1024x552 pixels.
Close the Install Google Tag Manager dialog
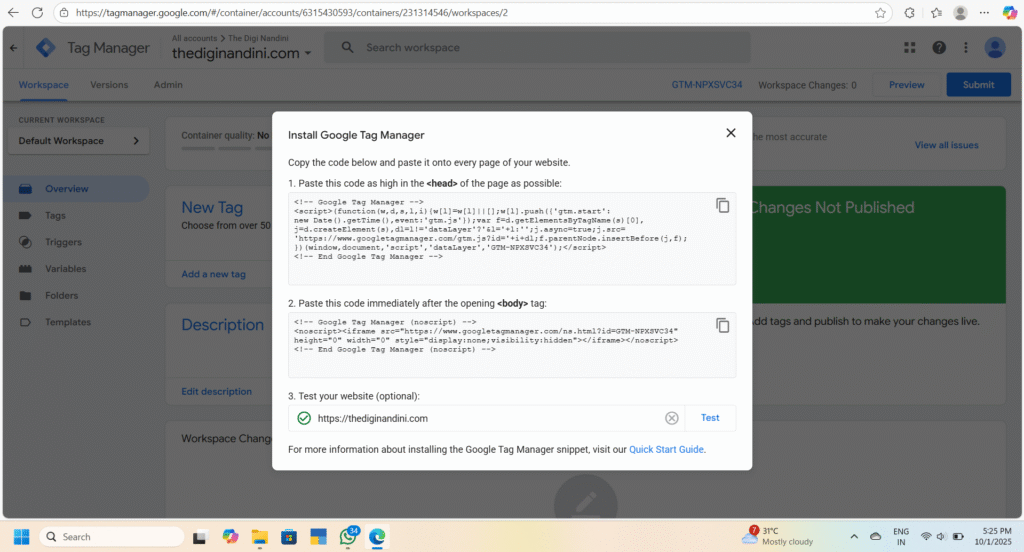click(x=730, y=133)
